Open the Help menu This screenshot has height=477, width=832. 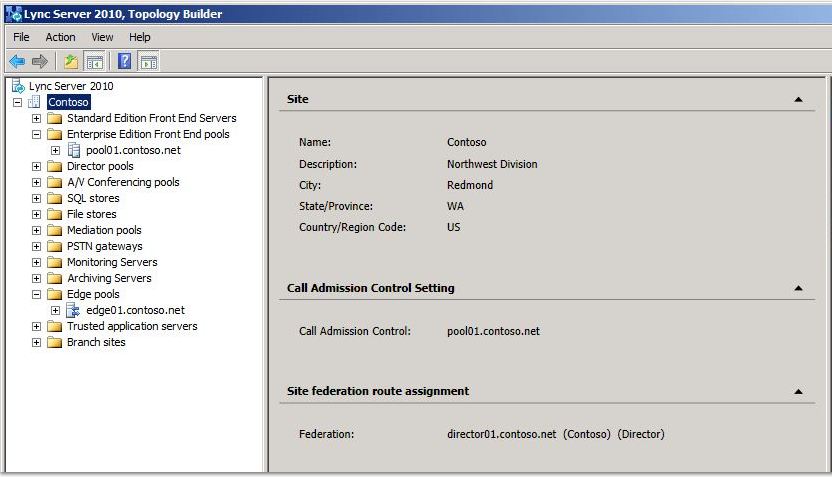tap(140, 37)
